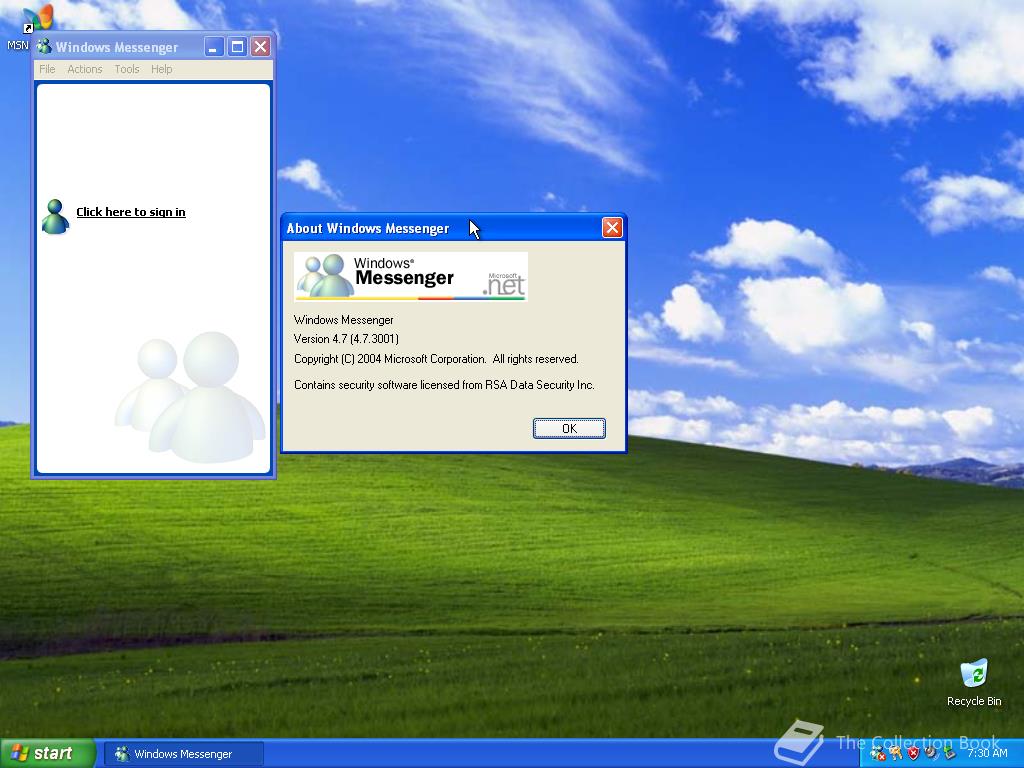
Task: Click OK in About Windows Messenger dialog
Action: [569, 428]
